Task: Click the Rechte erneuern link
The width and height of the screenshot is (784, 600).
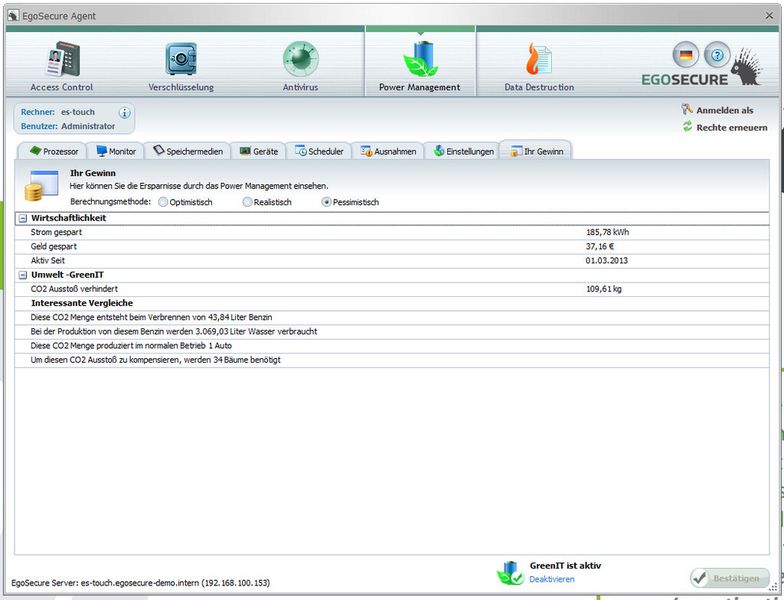Action: [x=732, y=128]
